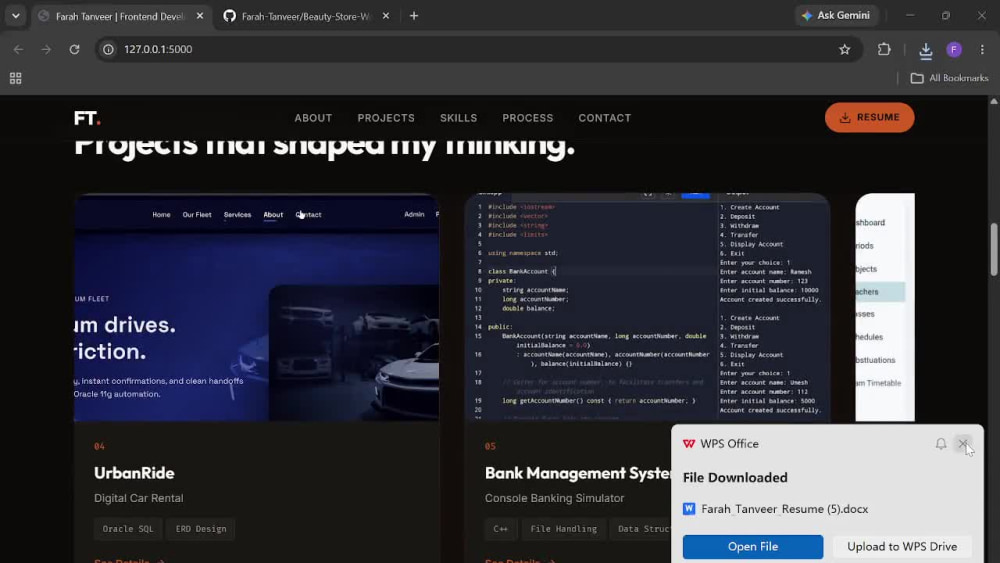Image resolution: width=1000 pixels, height=563 pixels.
Task: Open the browser Downloads icon
Action: pos(925,50)
